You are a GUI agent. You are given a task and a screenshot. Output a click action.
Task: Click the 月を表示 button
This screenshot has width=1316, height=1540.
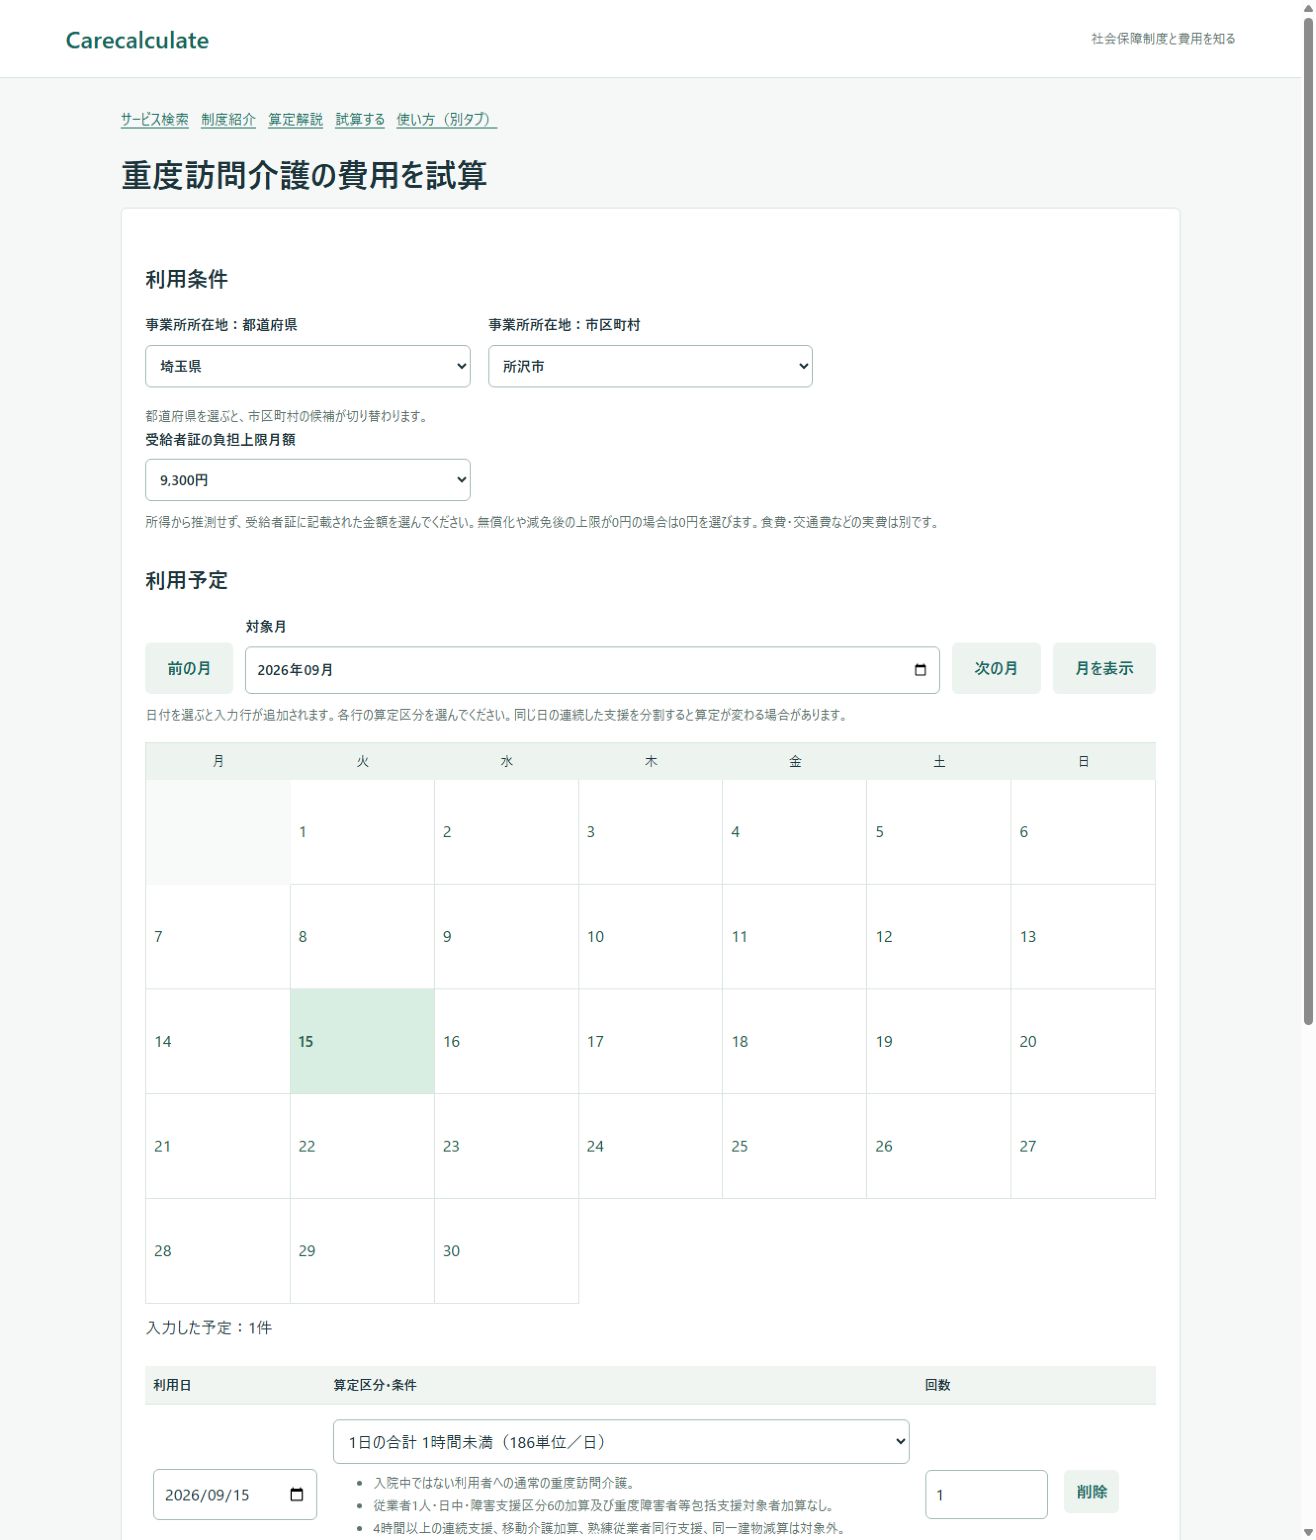pyautogui.click(x=1104, y=668)
